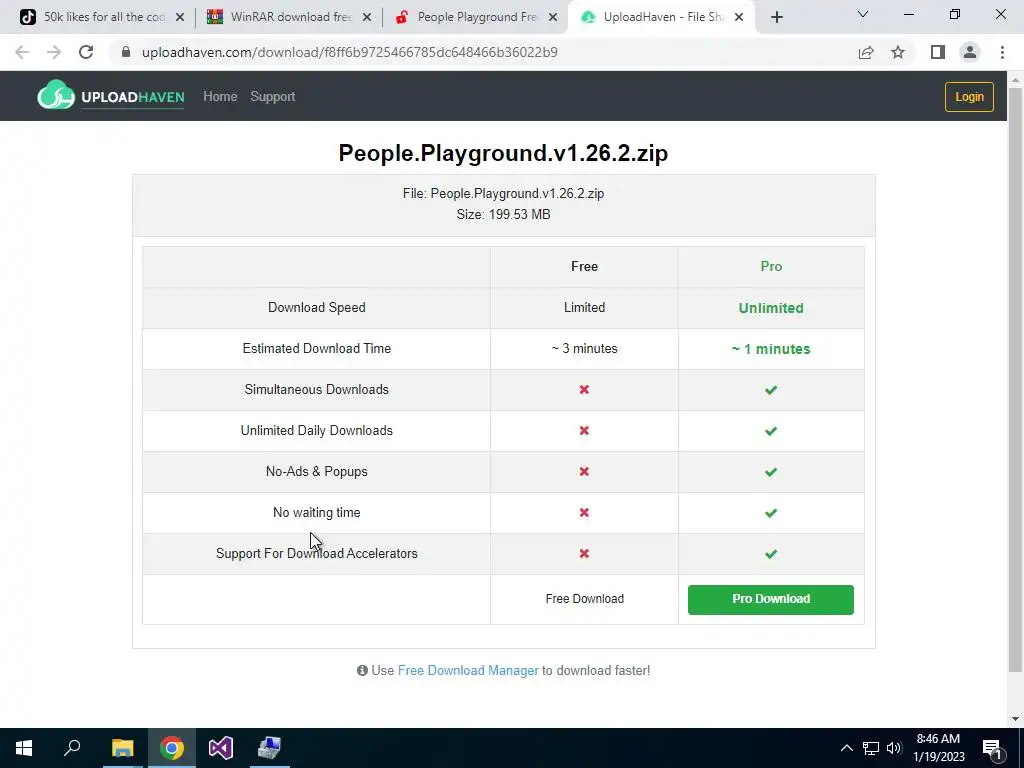
Task: Click green check in No-Ads & Popups row
Action: point(771,472)
